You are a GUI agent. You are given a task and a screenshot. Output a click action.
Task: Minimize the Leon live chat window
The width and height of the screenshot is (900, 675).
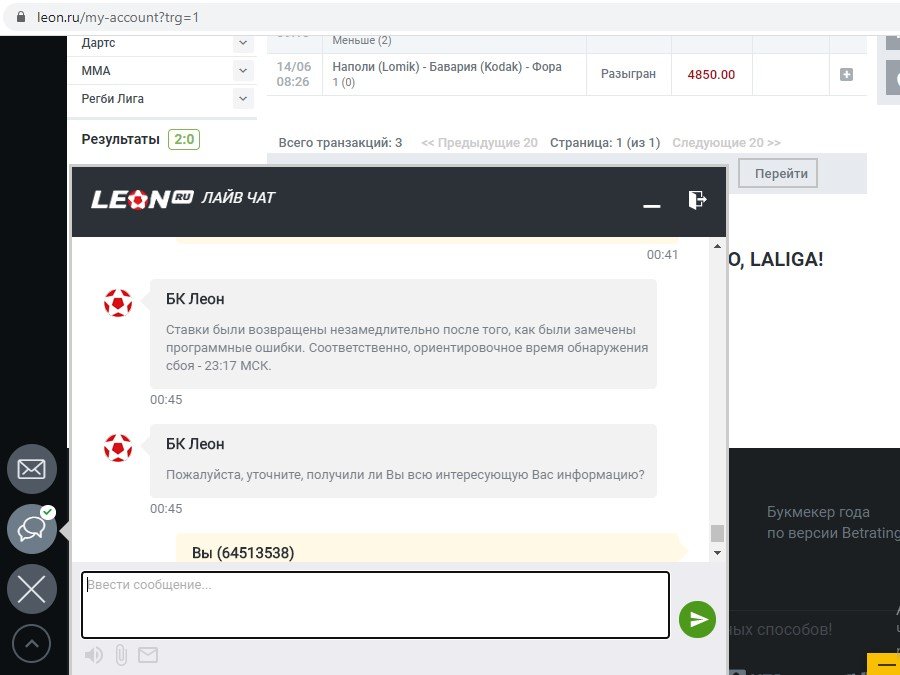pyautogui.click(x=652, y=204)
